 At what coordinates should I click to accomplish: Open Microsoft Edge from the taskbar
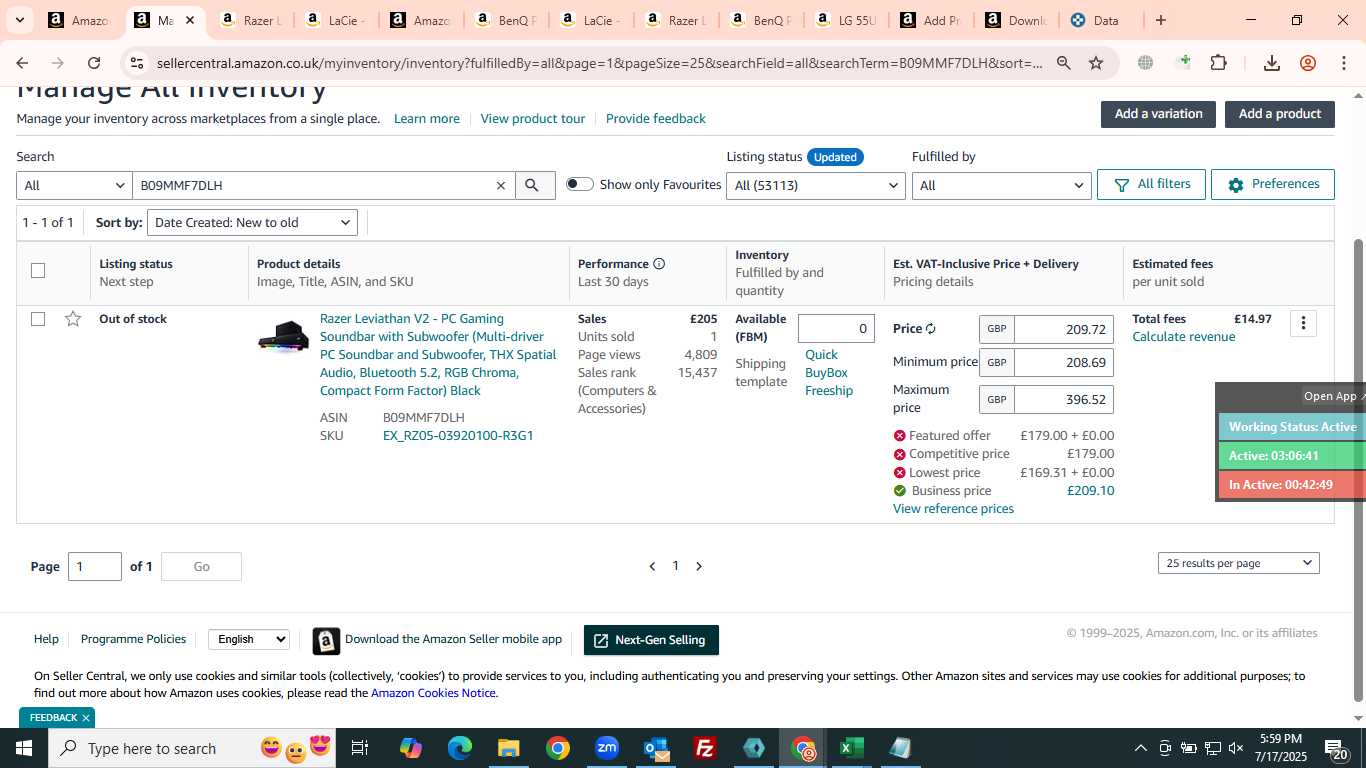coord(460,748)
